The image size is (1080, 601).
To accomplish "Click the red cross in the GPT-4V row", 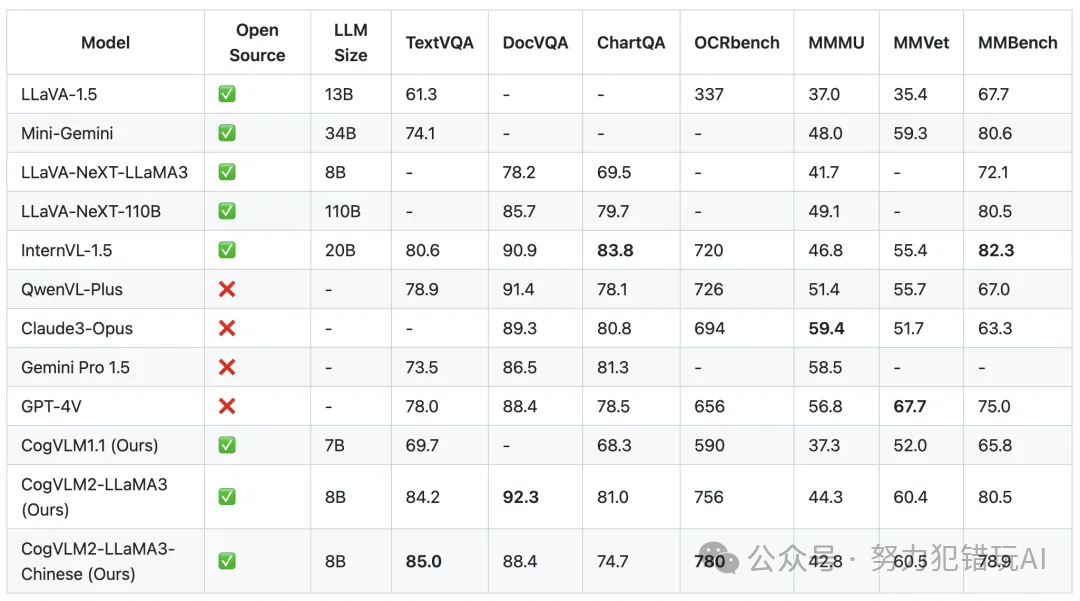I will [227, 407].
